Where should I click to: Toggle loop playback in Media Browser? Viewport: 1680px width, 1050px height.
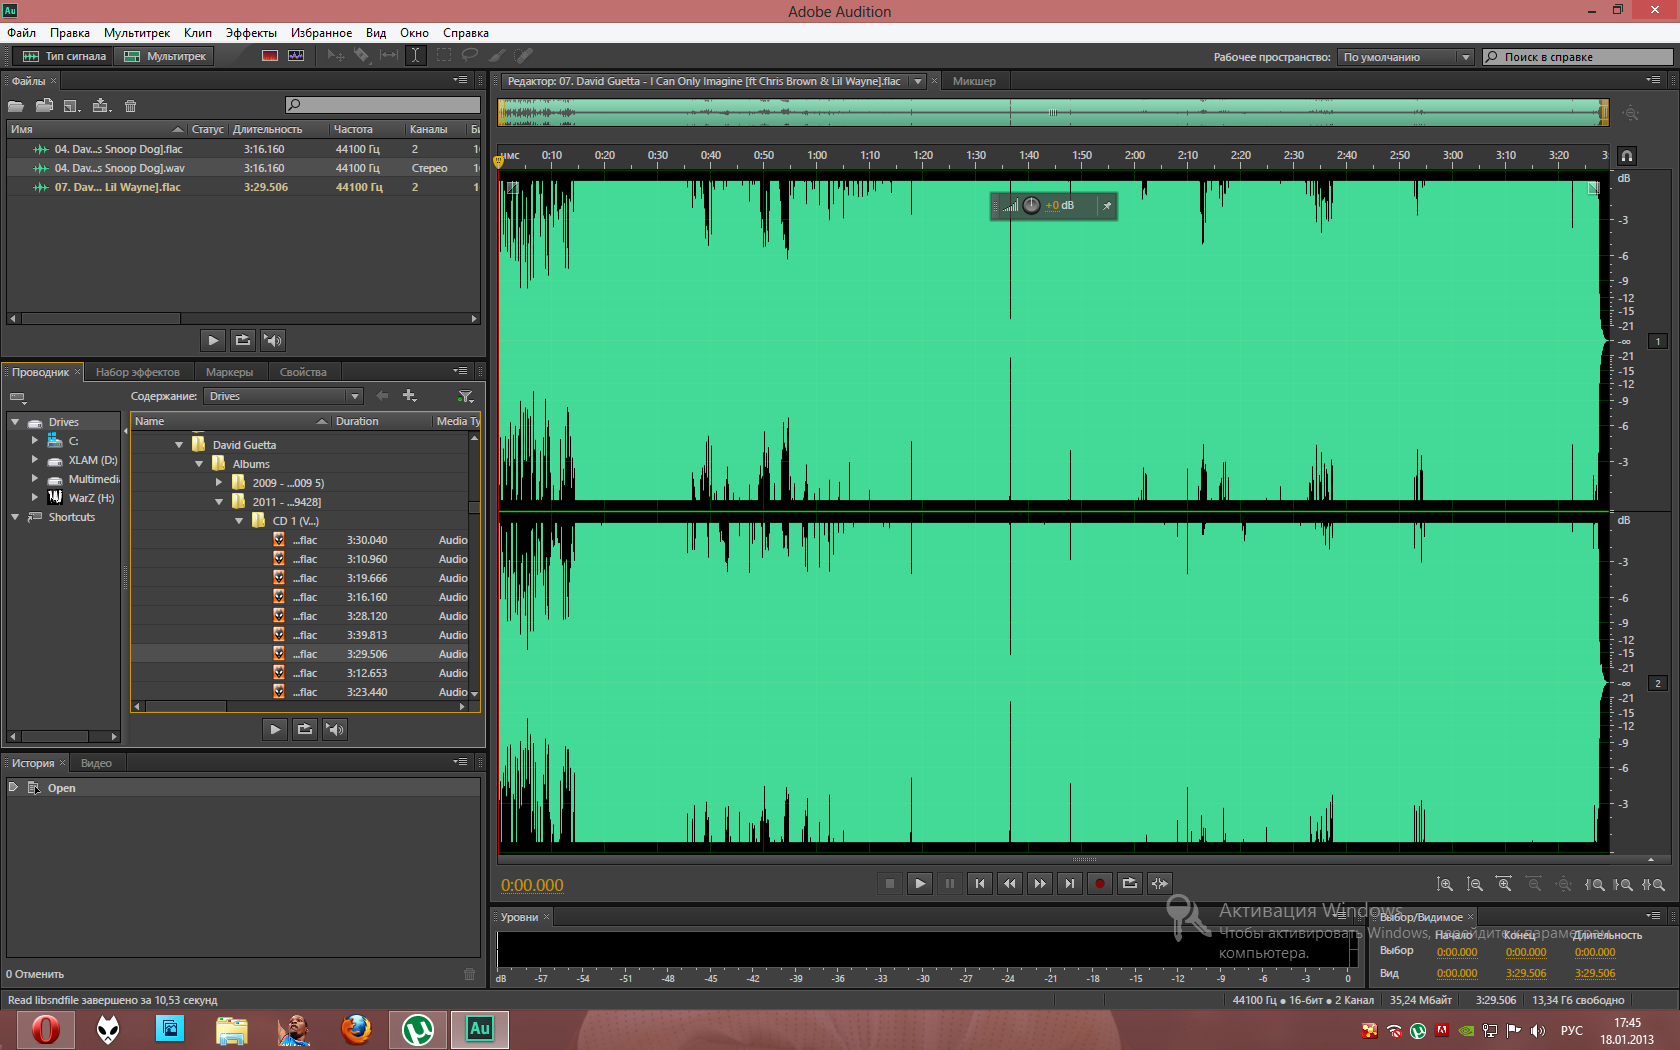[x=305, y=729]
